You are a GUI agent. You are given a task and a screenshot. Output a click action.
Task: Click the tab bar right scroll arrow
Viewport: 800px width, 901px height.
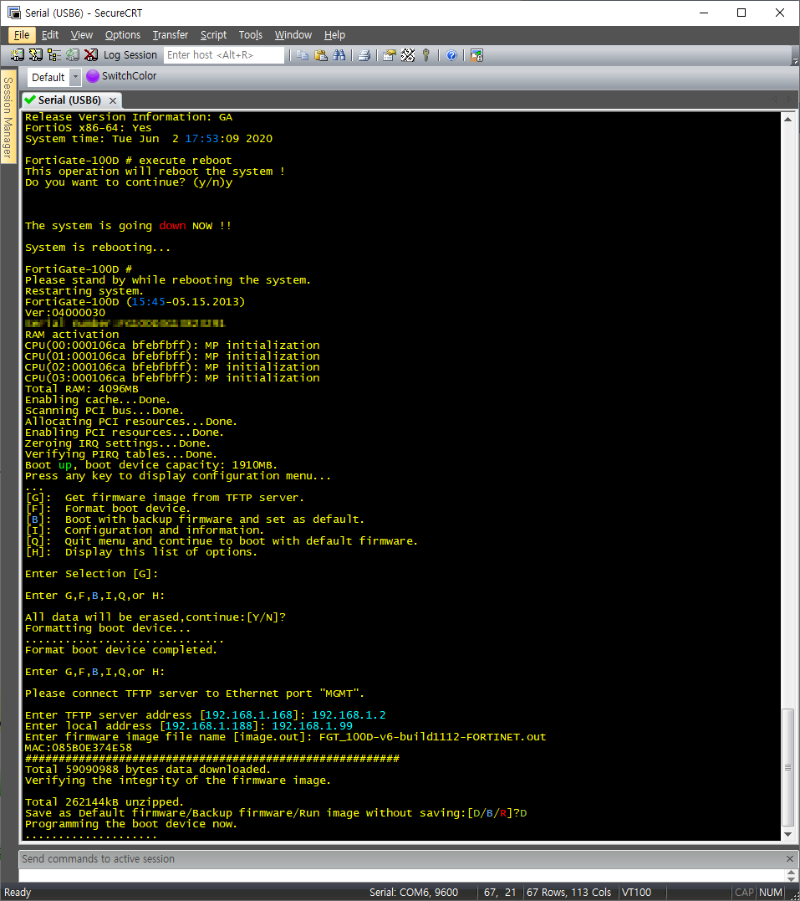pos(789,100)
